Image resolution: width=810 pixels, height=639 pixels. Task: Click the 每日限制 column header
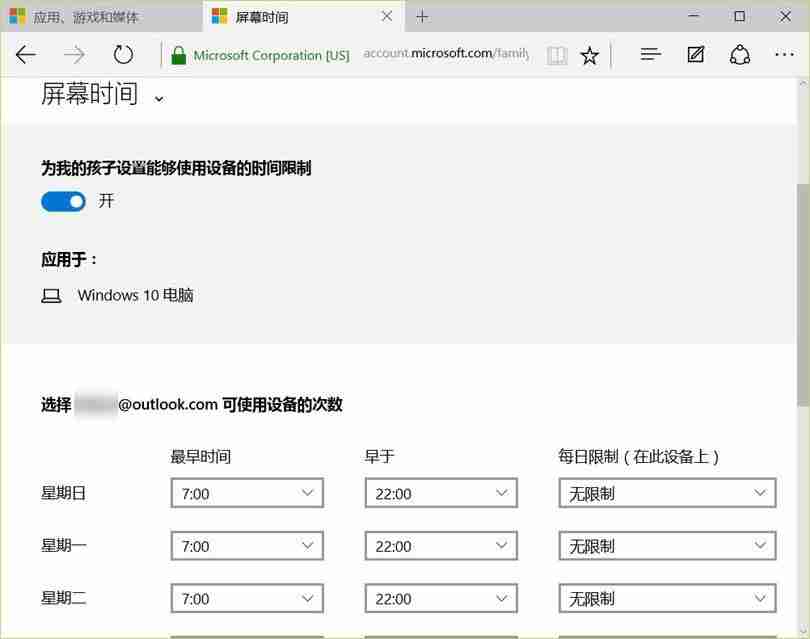point(638,457)
